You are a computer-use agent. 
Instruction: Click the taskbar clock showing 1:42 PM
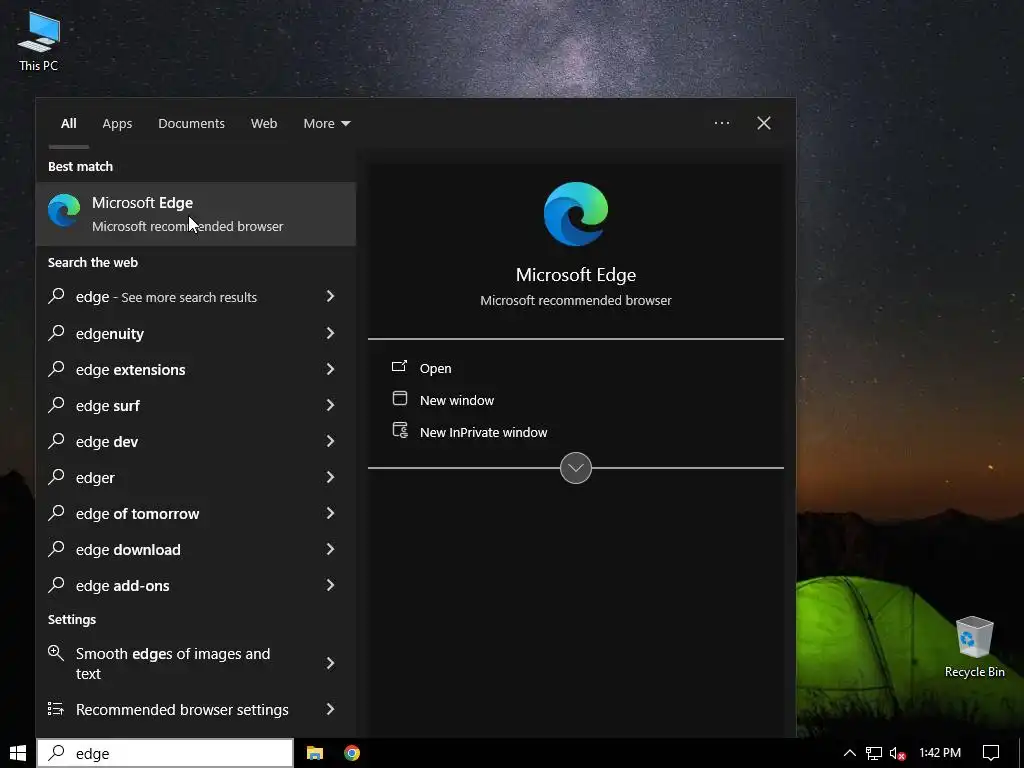point(940,753)
